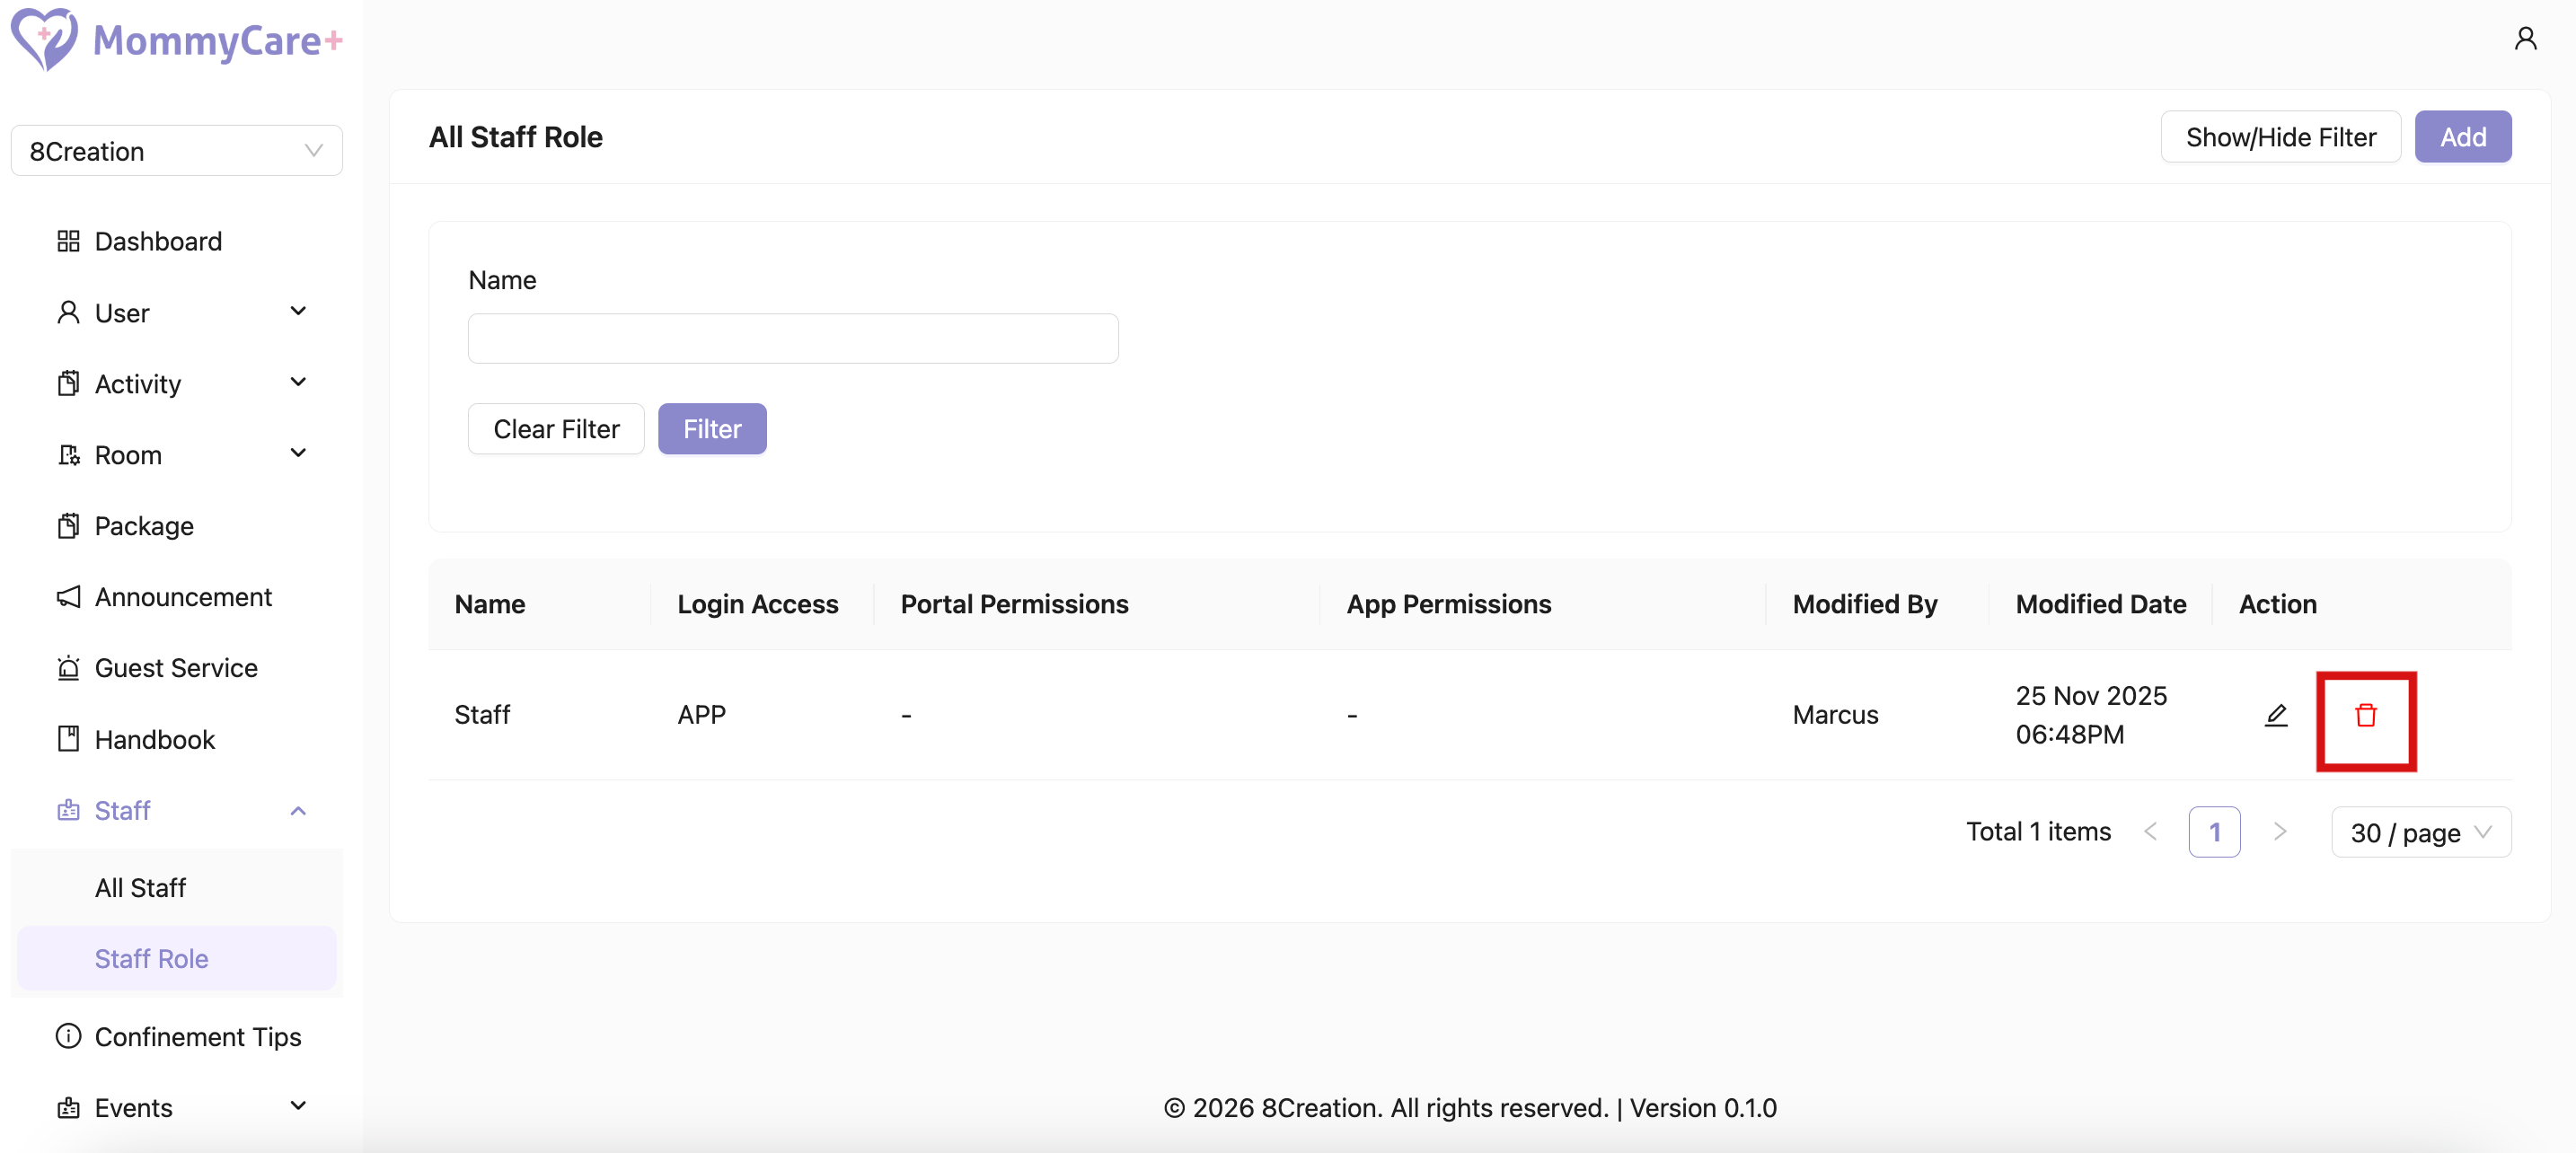Viewport: 2576px width, 1153px height.
Task: Click the user profile icon
Action: click(2524, 39)
